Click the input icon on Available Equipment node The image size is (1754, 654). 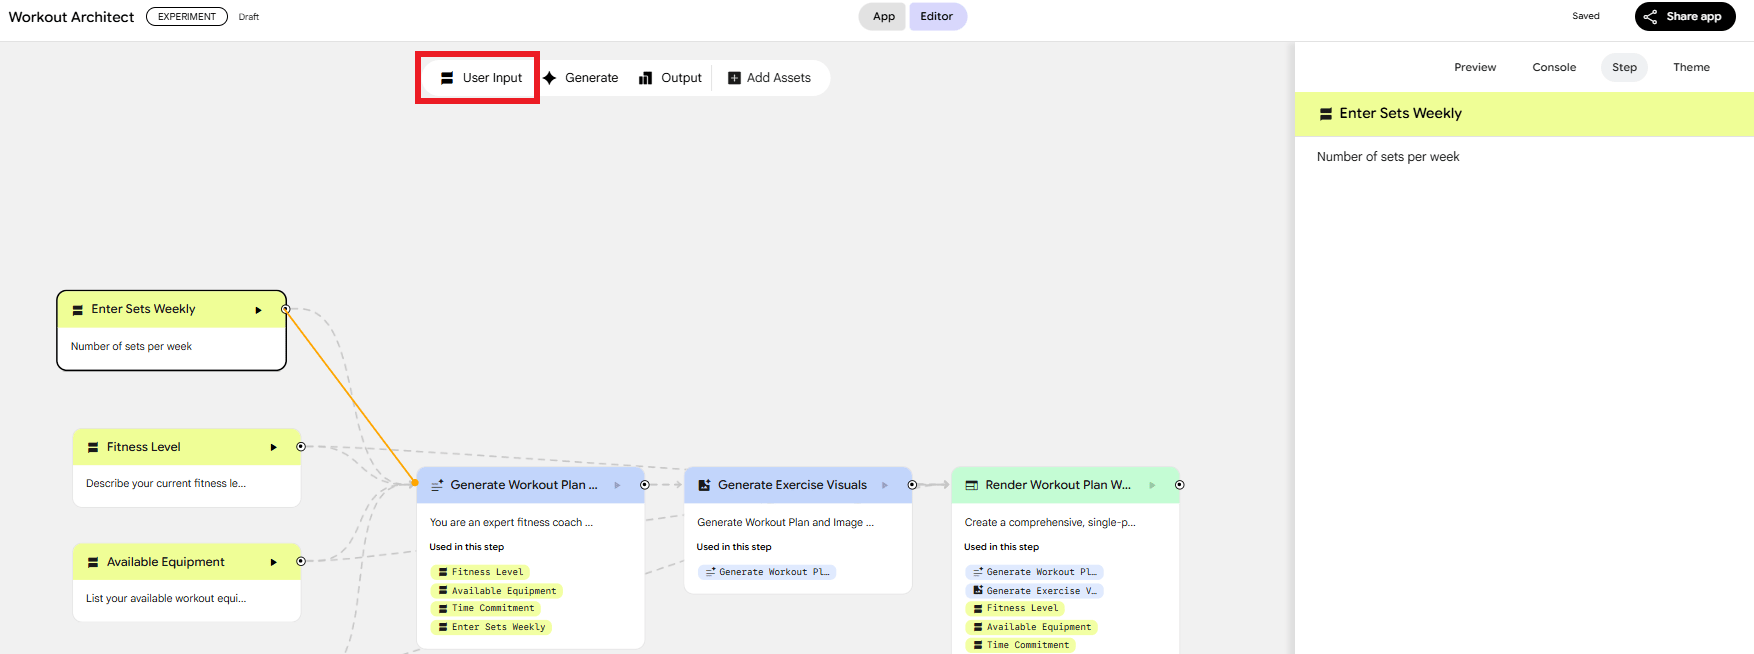click(x=93, y=562)
